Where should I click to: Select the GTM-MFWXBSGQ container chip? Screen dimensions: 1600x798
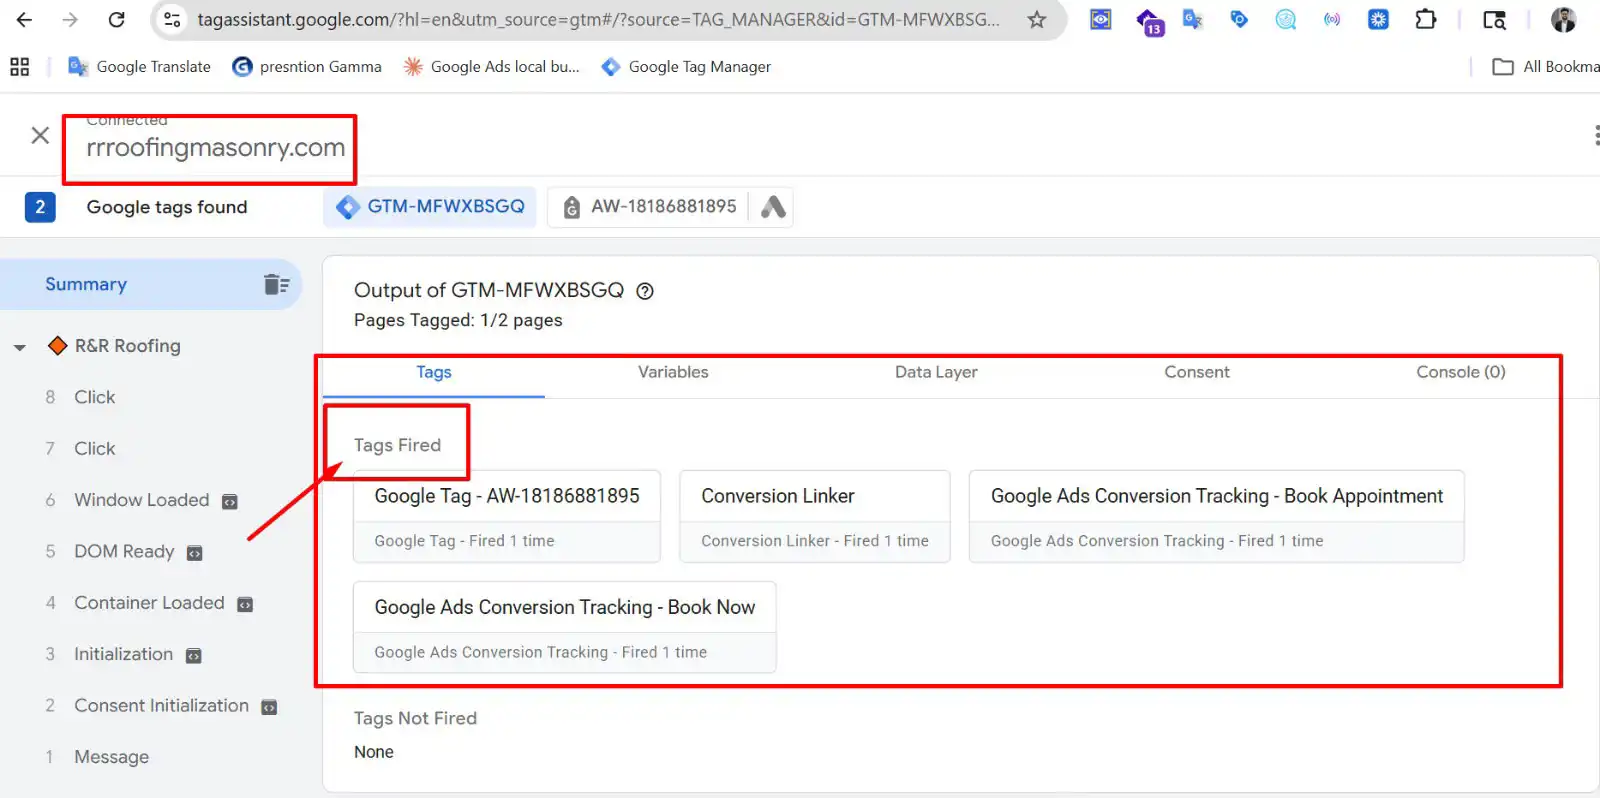(x=430, y=207)
